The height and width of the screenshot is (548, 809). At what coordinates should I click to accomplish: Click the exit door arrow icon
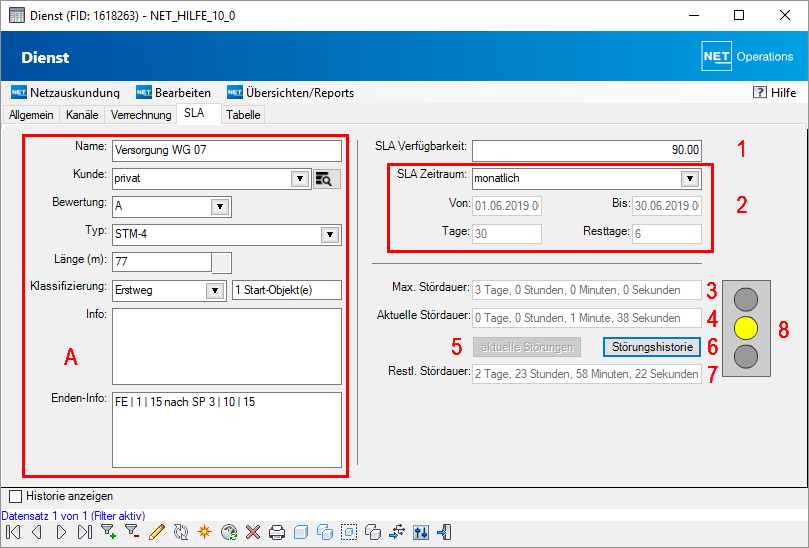[445, 532]
